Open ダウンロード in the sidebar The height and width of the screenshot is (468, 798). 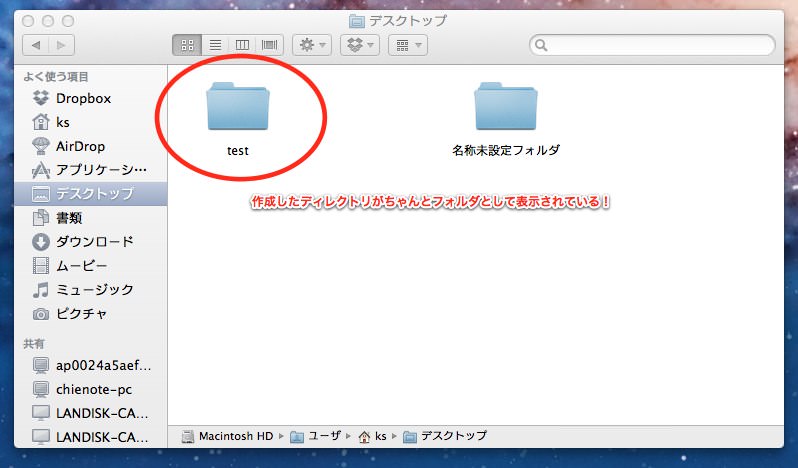[91, 241]
